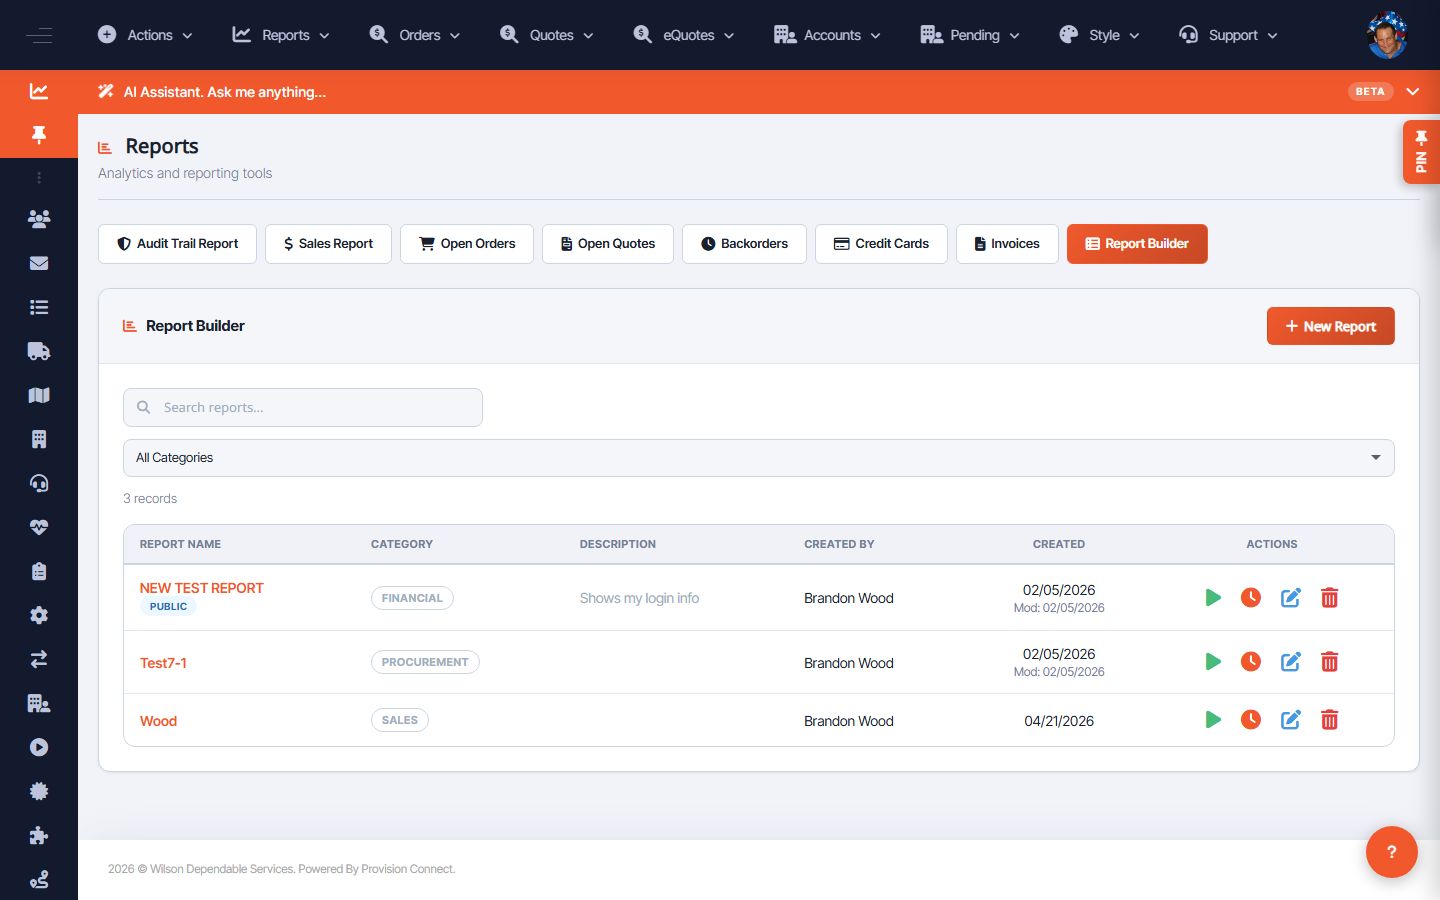Delete the Wood report
The image size is (1440, 900).
click(1330, 720)
